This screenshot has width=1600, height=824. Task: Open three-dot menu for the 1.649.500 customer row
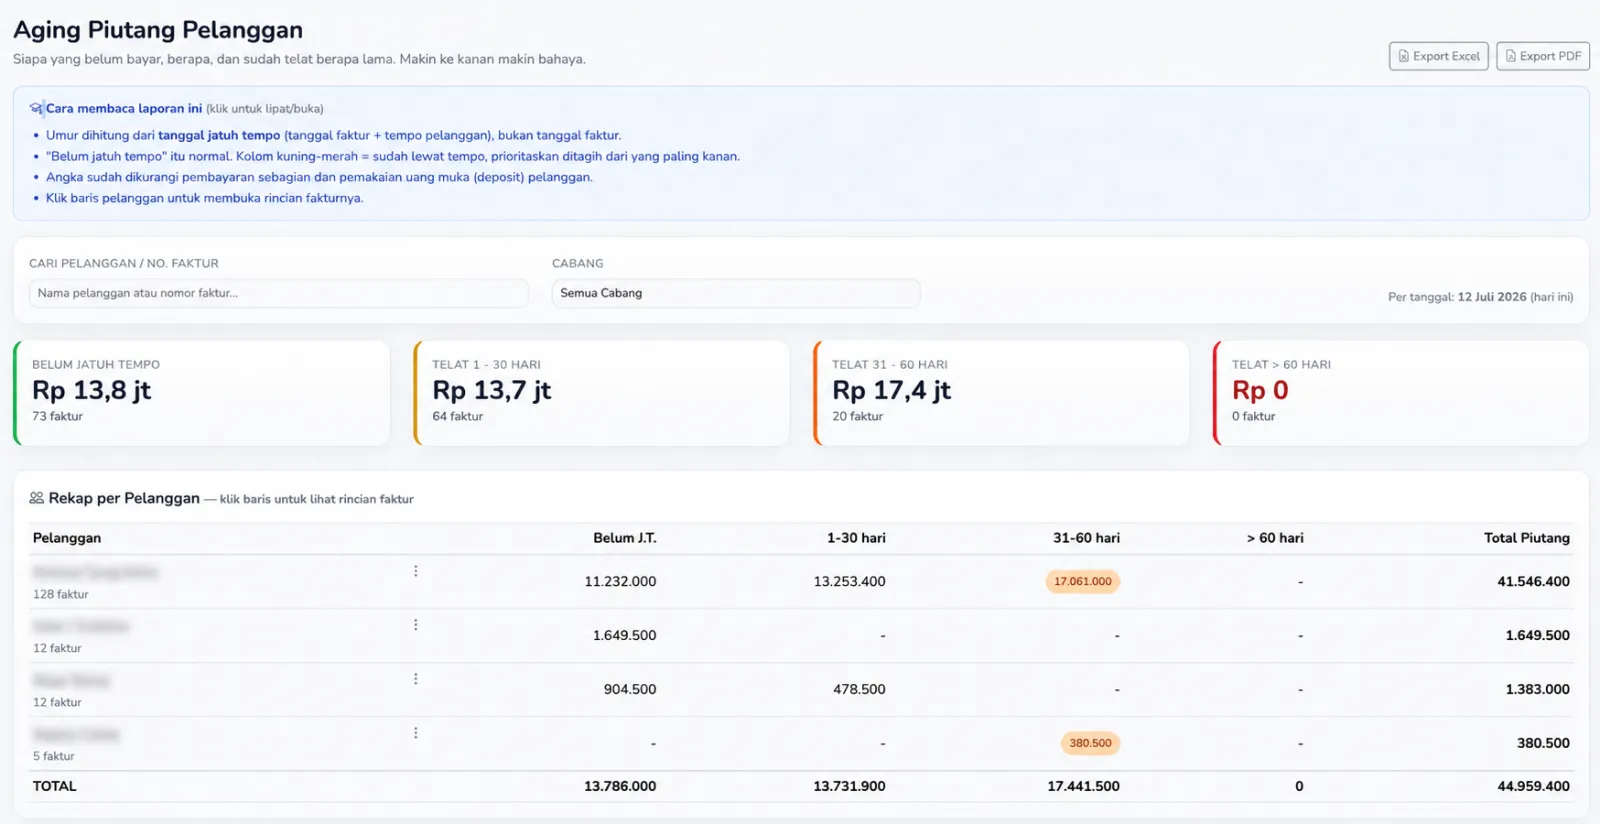click(415, 625)
